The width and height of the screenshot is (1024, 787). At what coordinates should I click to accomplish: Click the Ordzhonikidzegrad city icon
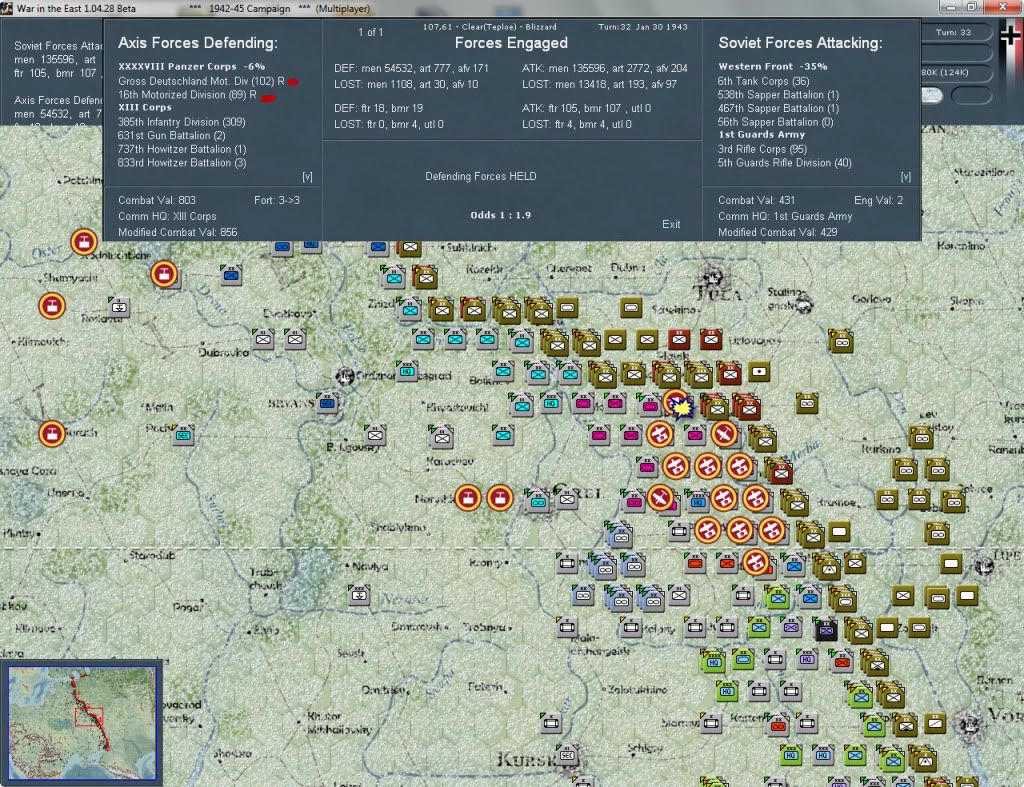coord(345,376)
